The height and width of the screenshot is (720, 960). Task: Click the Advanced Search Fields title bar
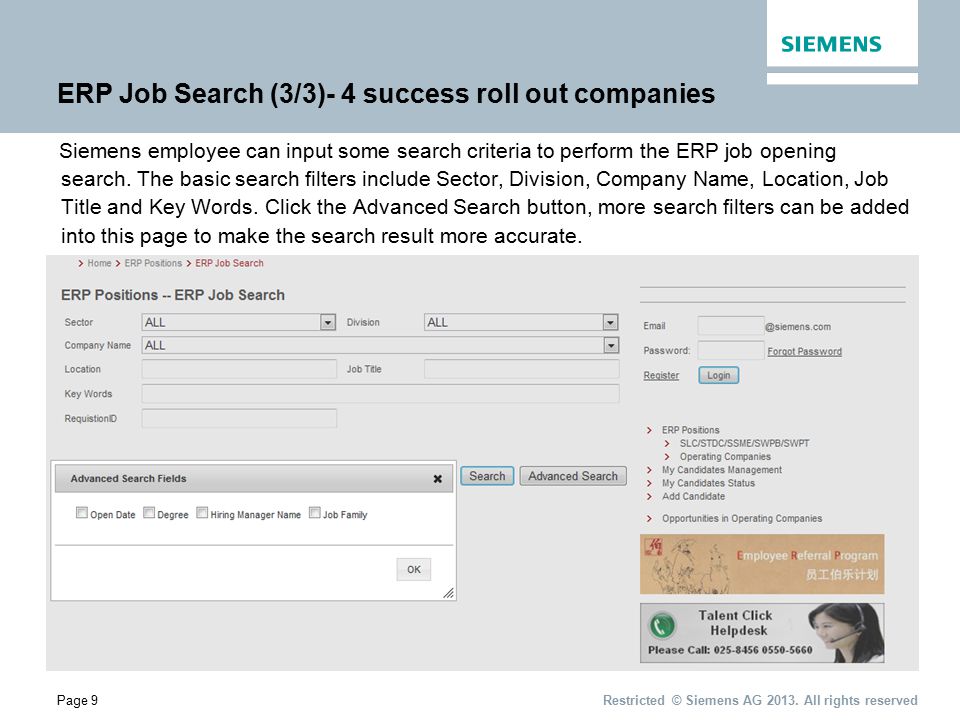pyautogui.click(x=253, y=479)
